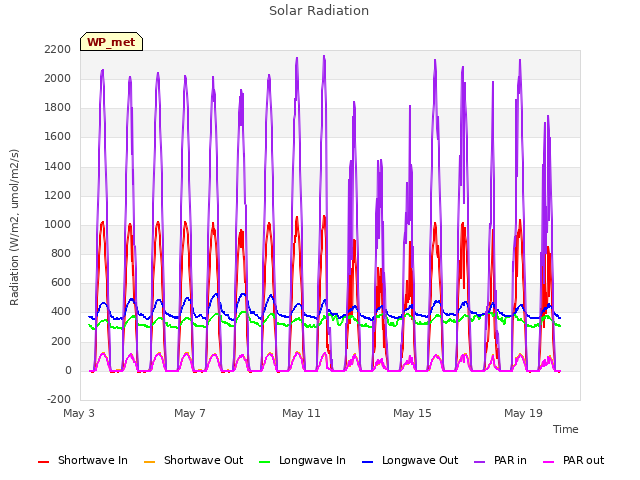This screenshot has height=480, width=640.
Task: Click the red Shortwave In legend swatch
Action: tap(43, 462)
